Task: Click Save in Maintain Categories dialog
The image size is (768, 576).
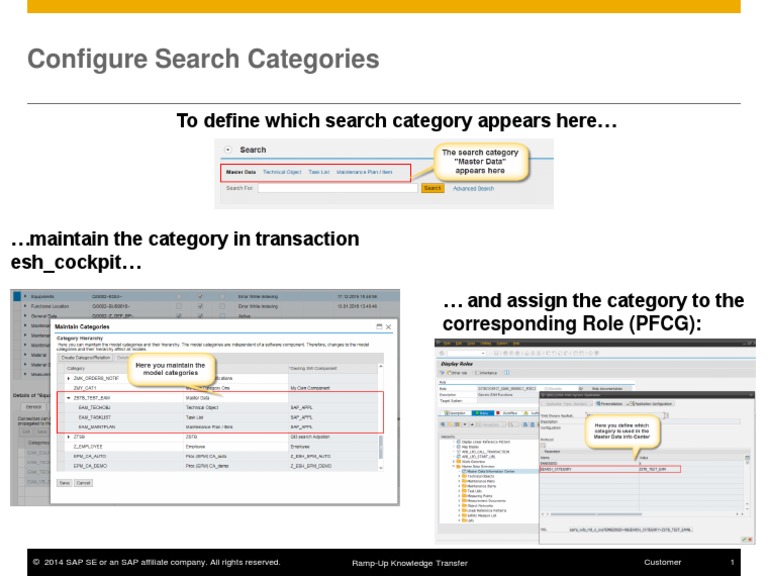Action: click(64, 483)
